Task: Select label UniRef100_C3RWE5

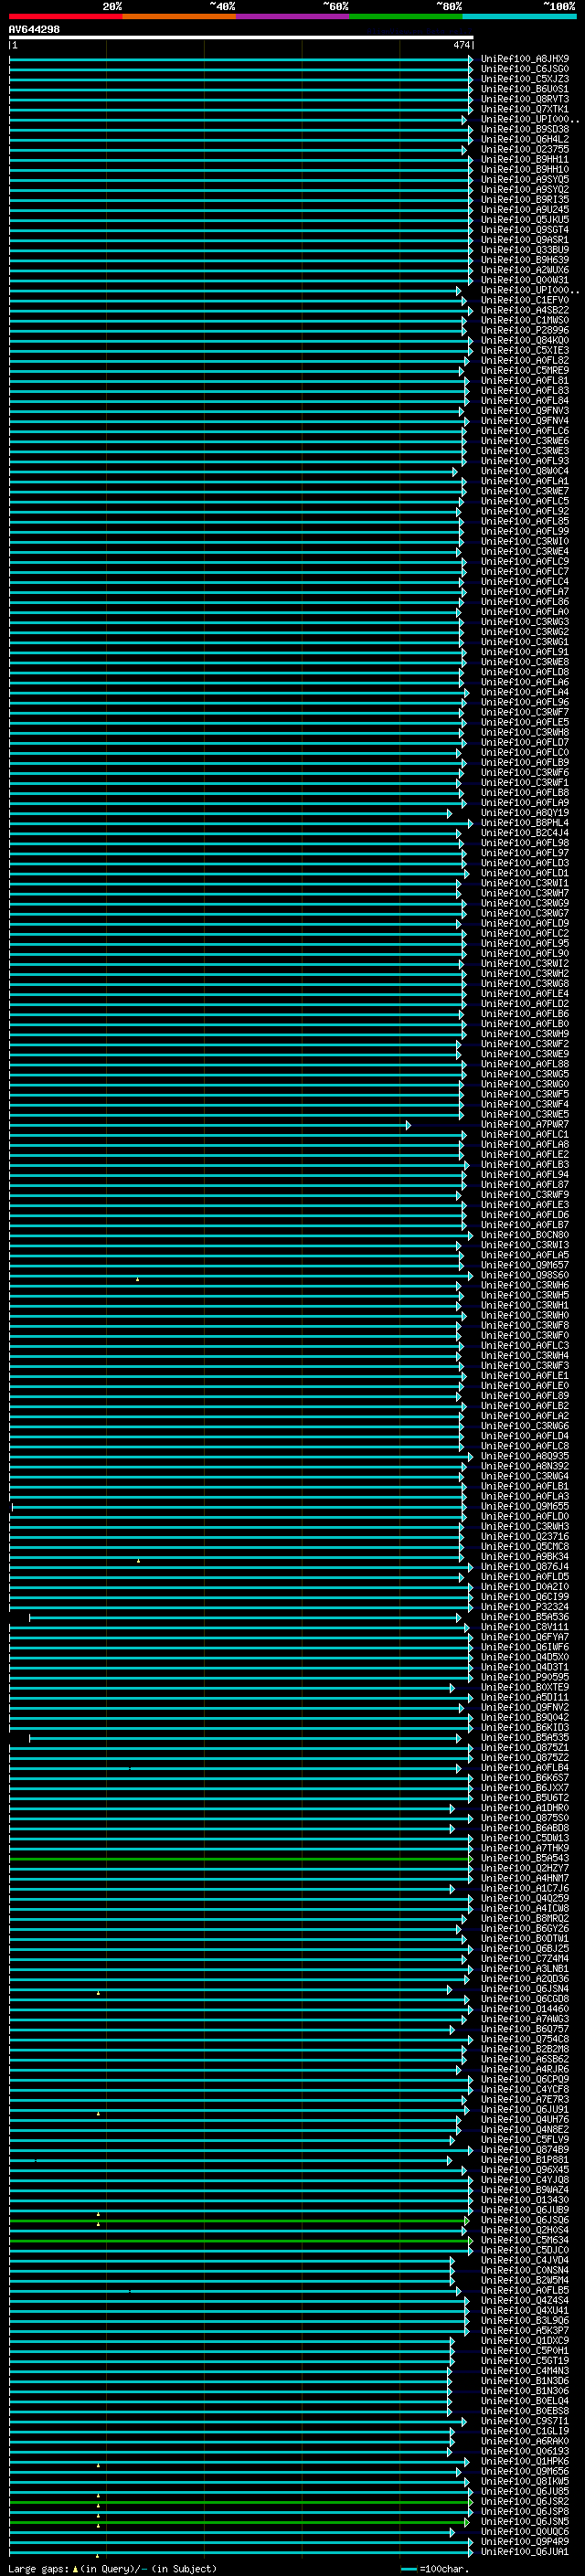Action: point(525,1115)
